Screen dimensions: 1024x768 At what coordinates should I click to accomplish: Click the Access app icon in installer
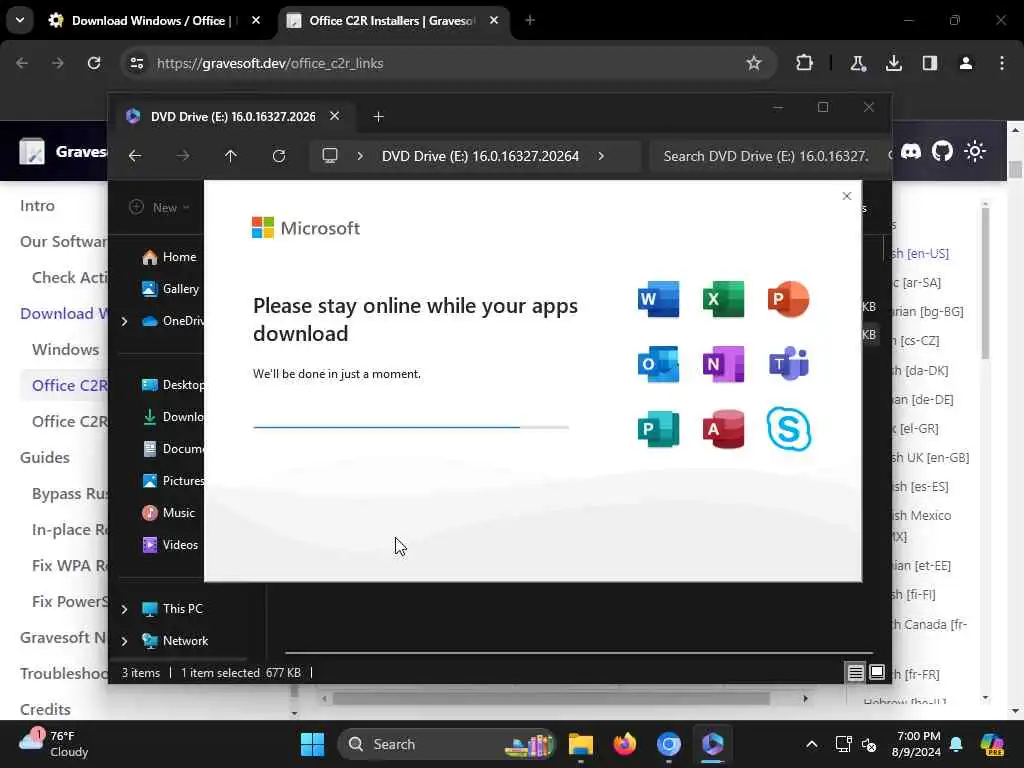(723, 429)
